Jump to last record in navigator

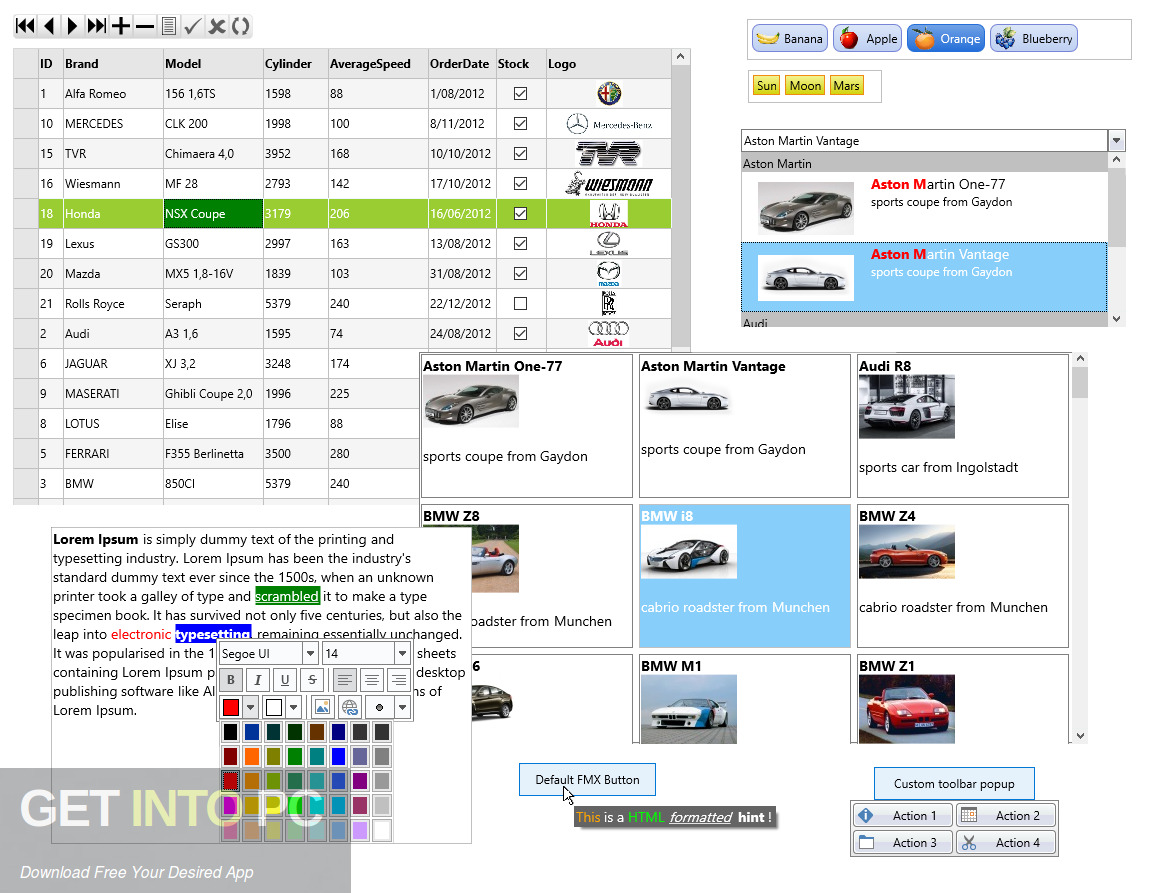pyautogui.click(x=96, y=26)
